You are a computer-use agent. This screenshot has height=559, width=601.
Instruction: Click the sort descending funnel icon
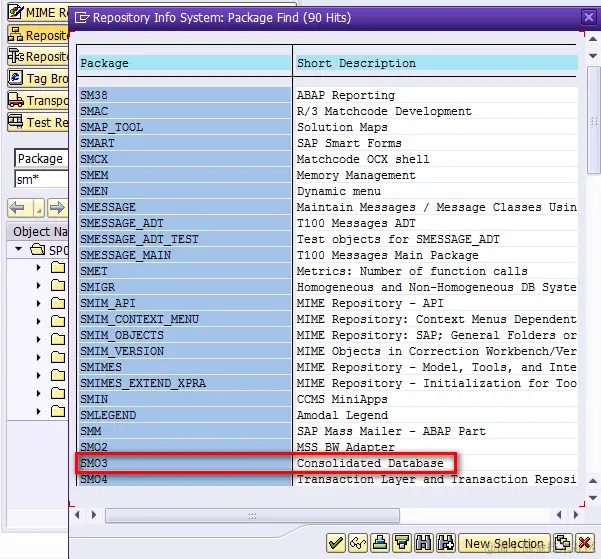pyautogui.click(x=402, y=543)
